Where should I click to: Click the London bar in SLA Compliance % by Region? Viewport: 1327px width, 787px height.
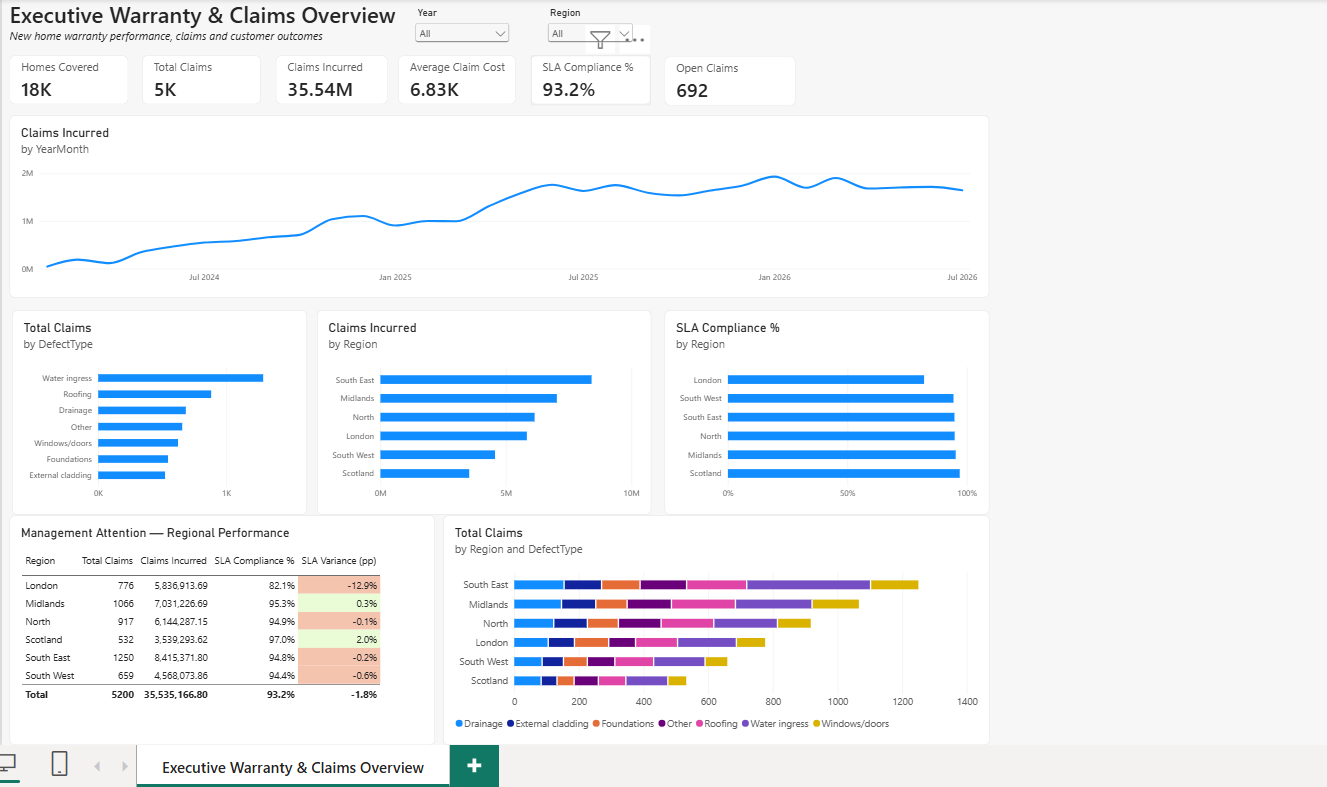pyautogui.click(x=826, y=380)
